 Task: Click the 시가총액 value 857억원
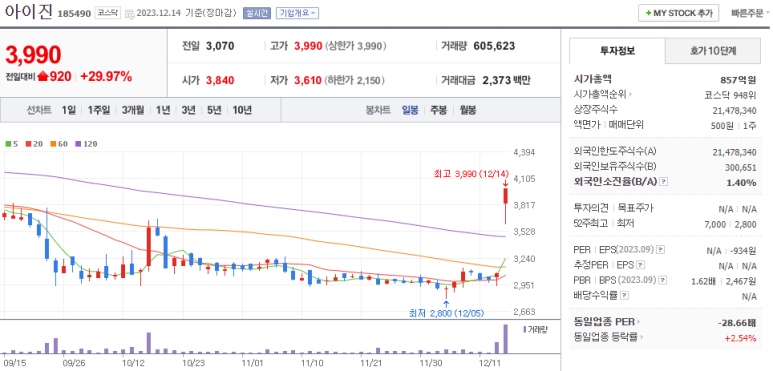738,80
